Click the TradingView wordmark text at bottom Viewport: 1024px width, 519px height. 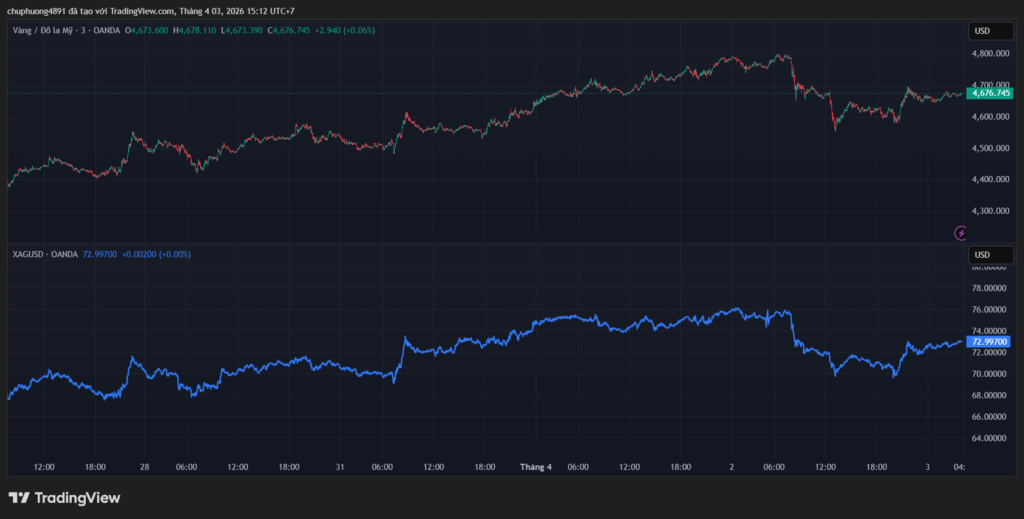click(x=78, y=498)
